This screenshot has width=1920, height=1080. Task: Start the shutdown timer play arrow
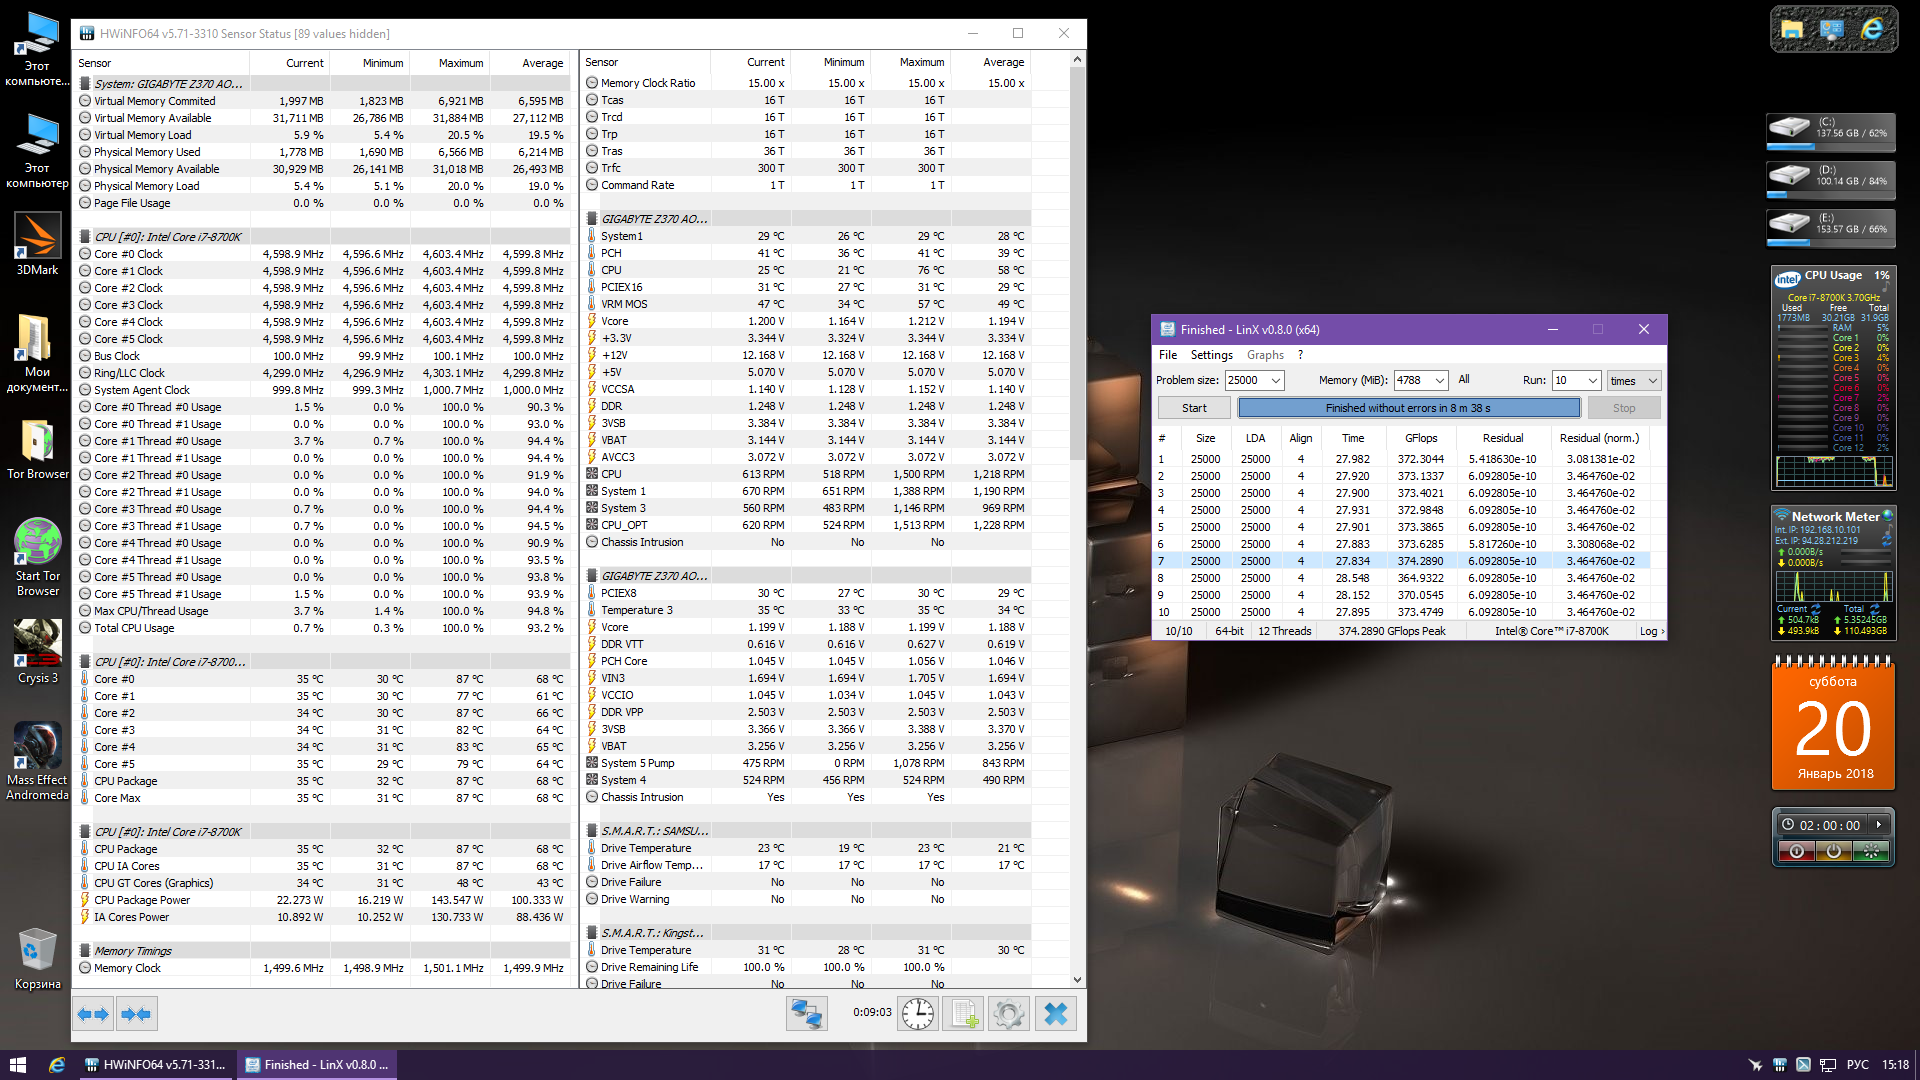(x=1879, y=825)
